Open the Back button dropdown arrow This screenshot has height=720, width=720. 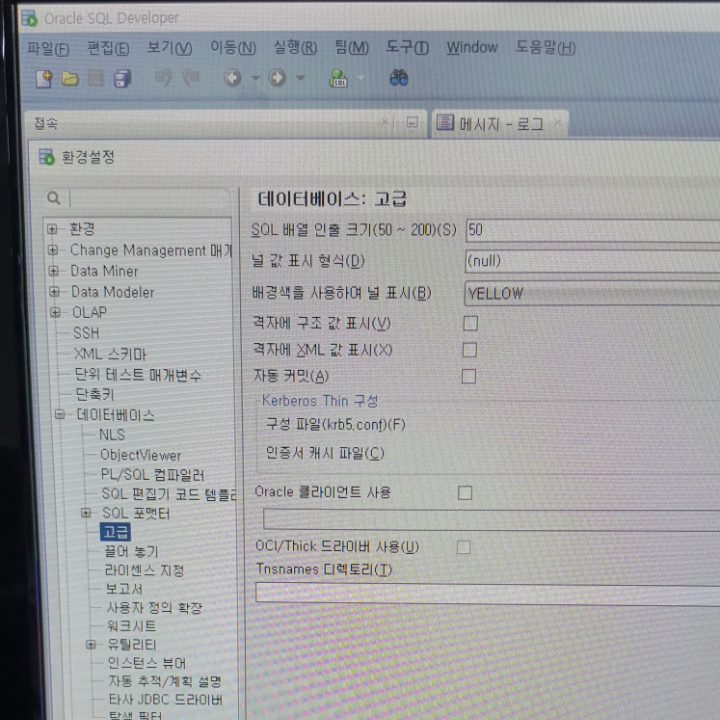click(x=256, y=78)
